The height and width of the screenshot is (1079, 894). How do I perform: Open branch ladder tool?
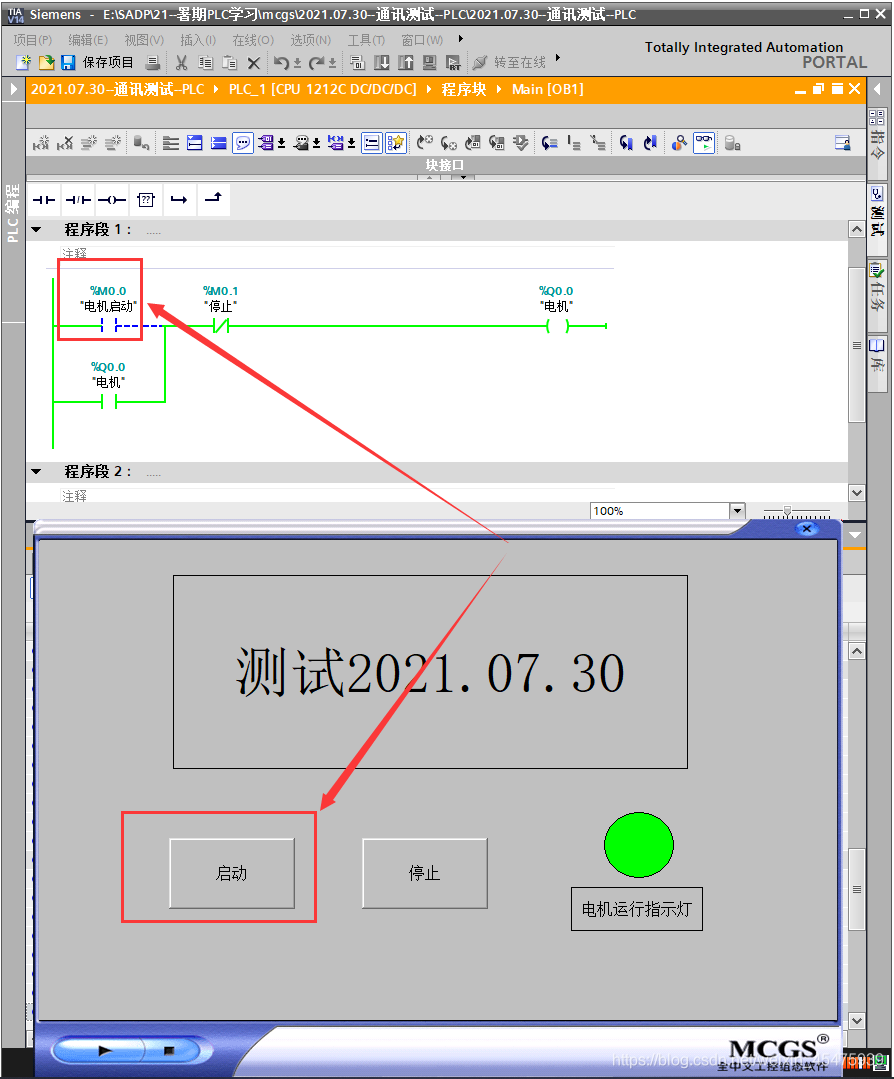point(179,200)
